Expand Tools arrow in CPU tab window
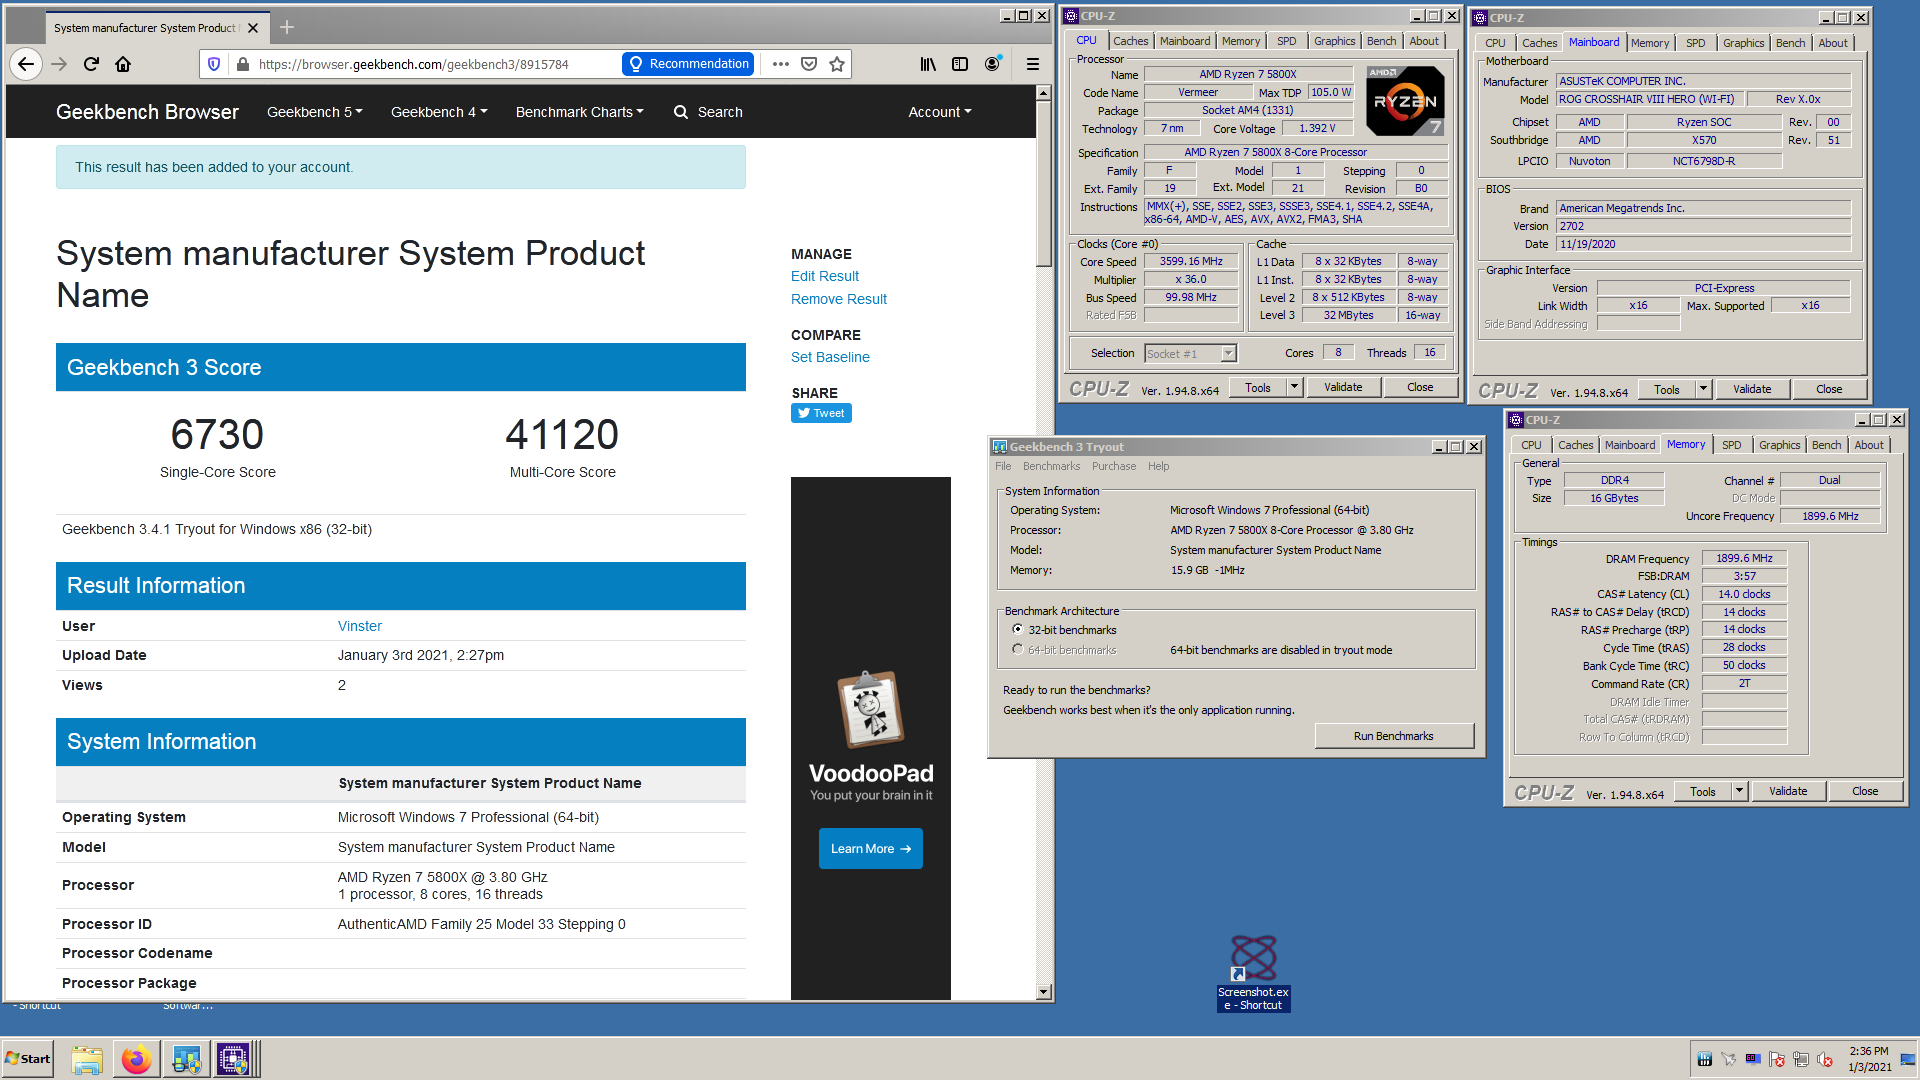Viewport: 1920px width, 1080px height. tap(1294, 387)
